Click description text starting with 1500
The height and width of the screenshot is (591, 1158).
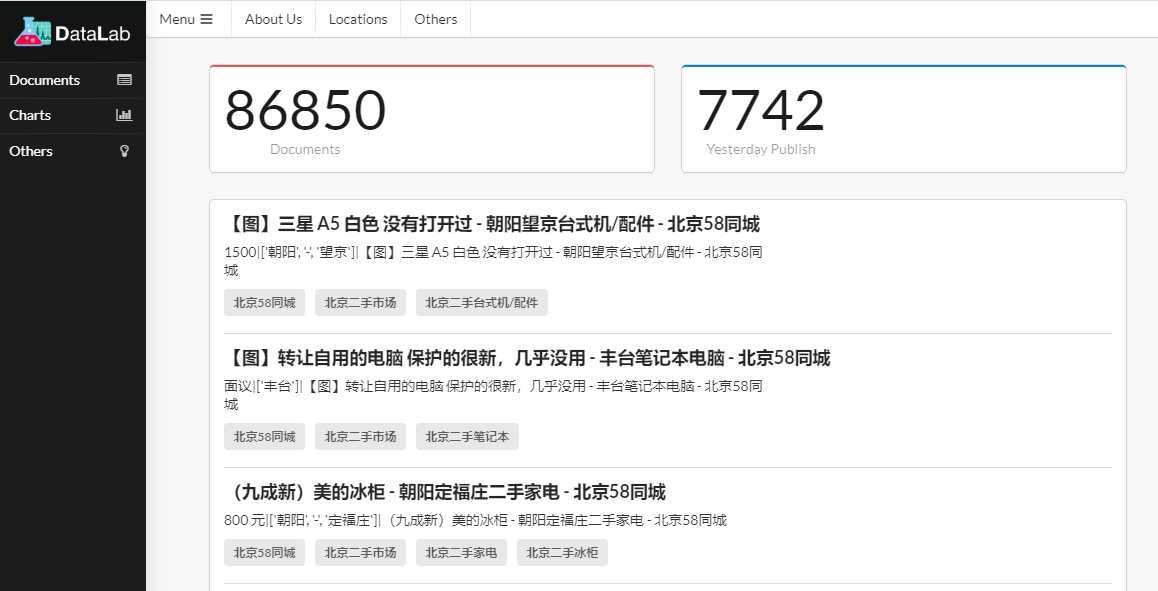click(493, 261)
